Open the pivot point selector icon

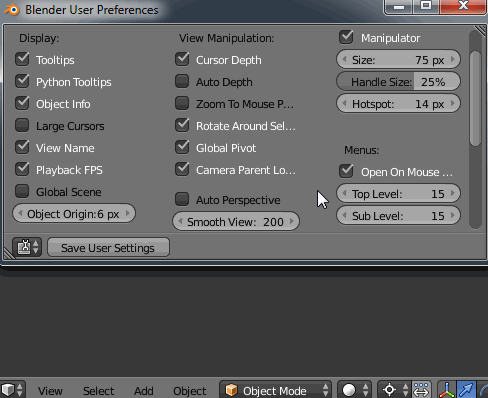[389, 390]
